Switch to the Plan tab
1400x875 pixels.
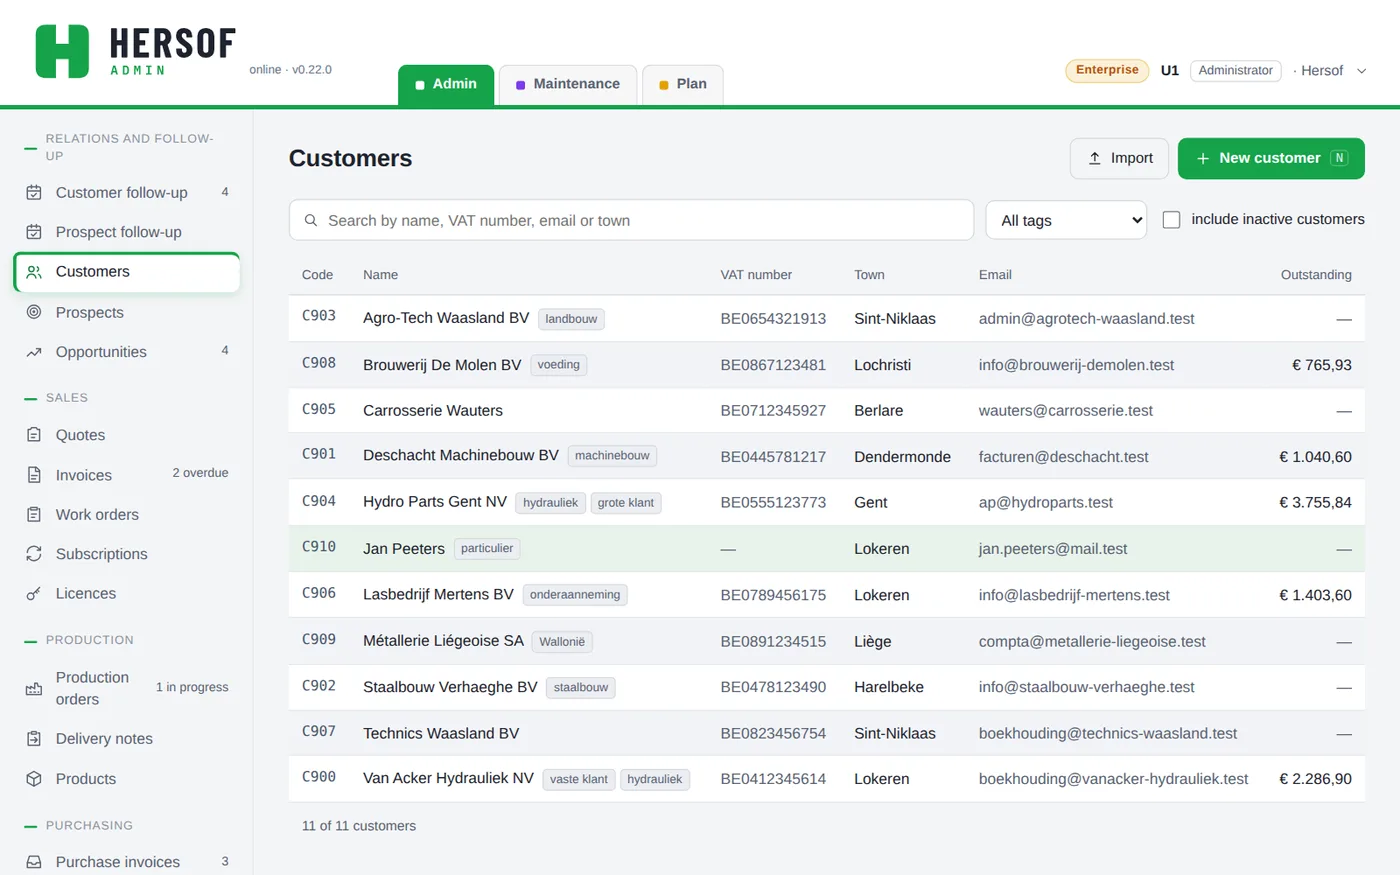coord(682,84)
